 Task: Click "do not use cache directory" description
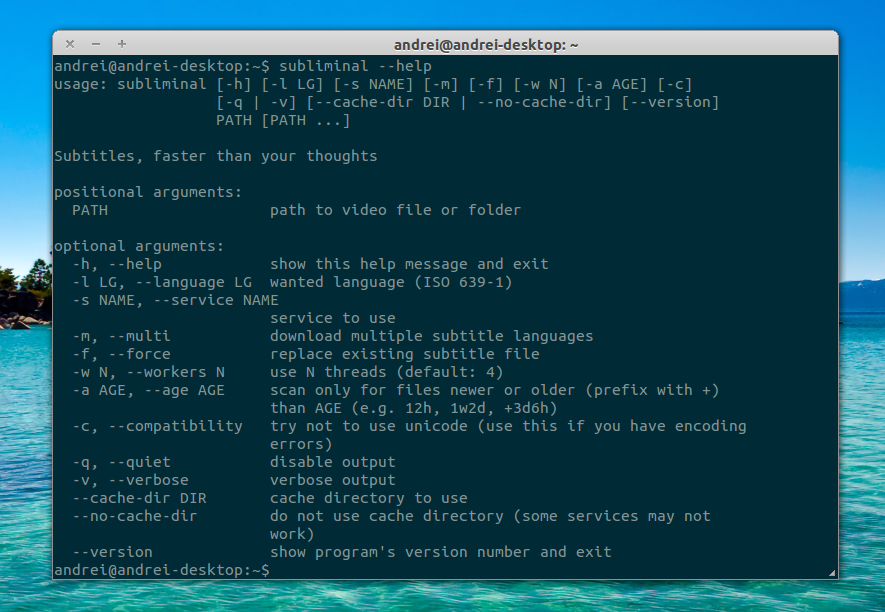(387, 517)
